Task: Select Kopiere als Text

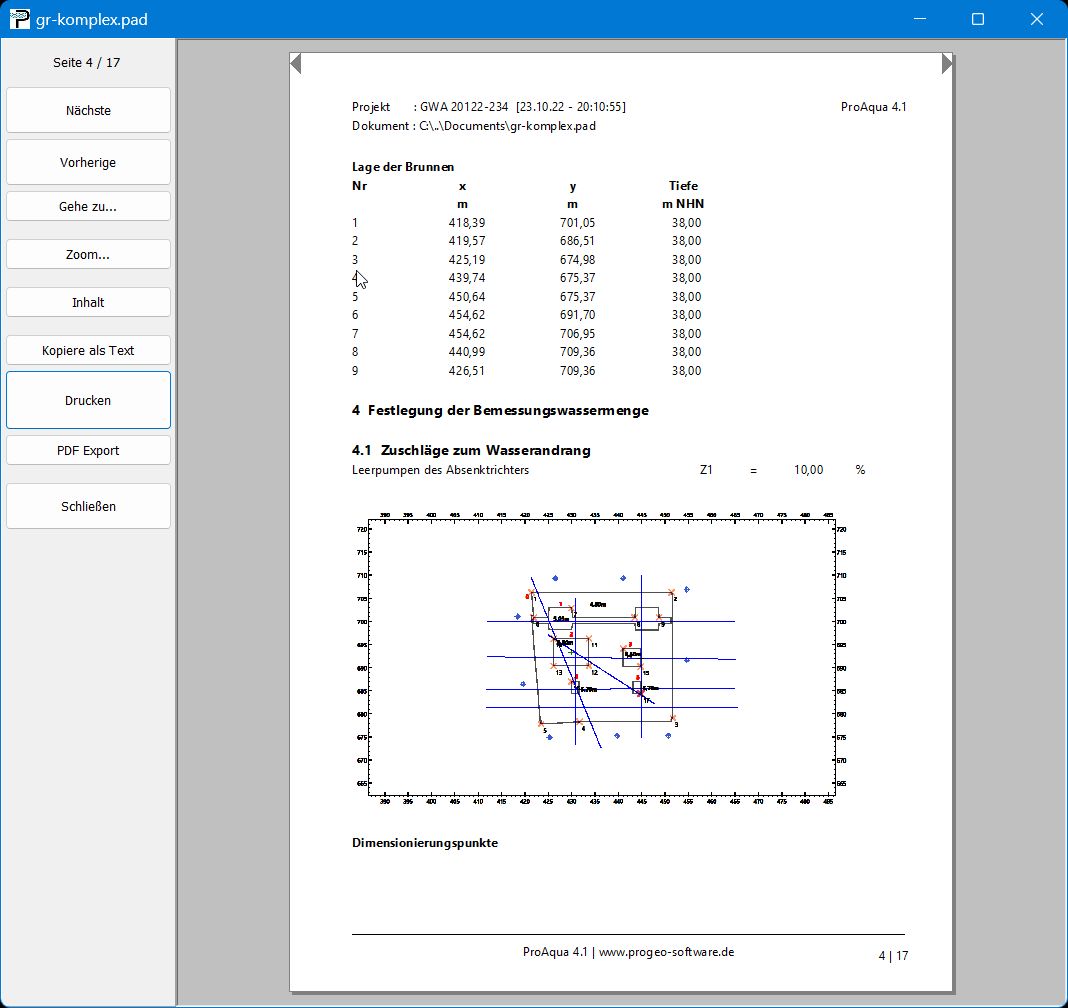Action: click(88, 350)
